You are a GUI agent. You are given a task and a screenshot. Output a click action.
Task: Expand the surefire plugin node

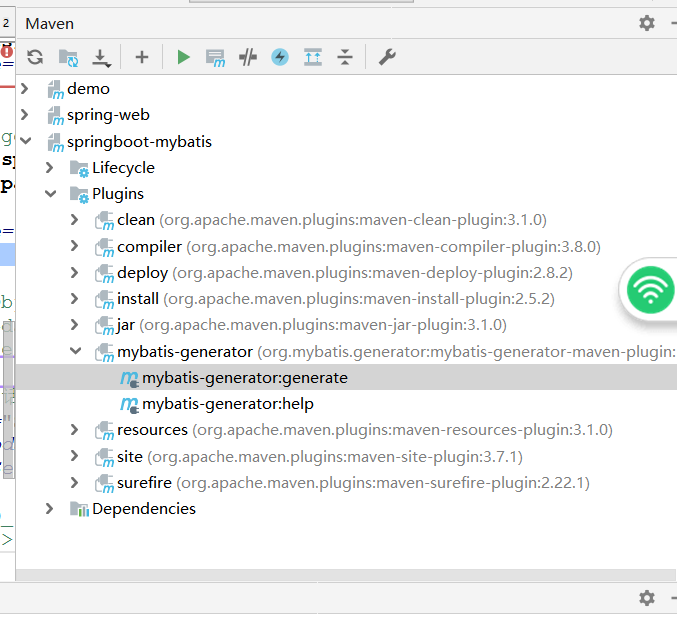click(75, 482)
